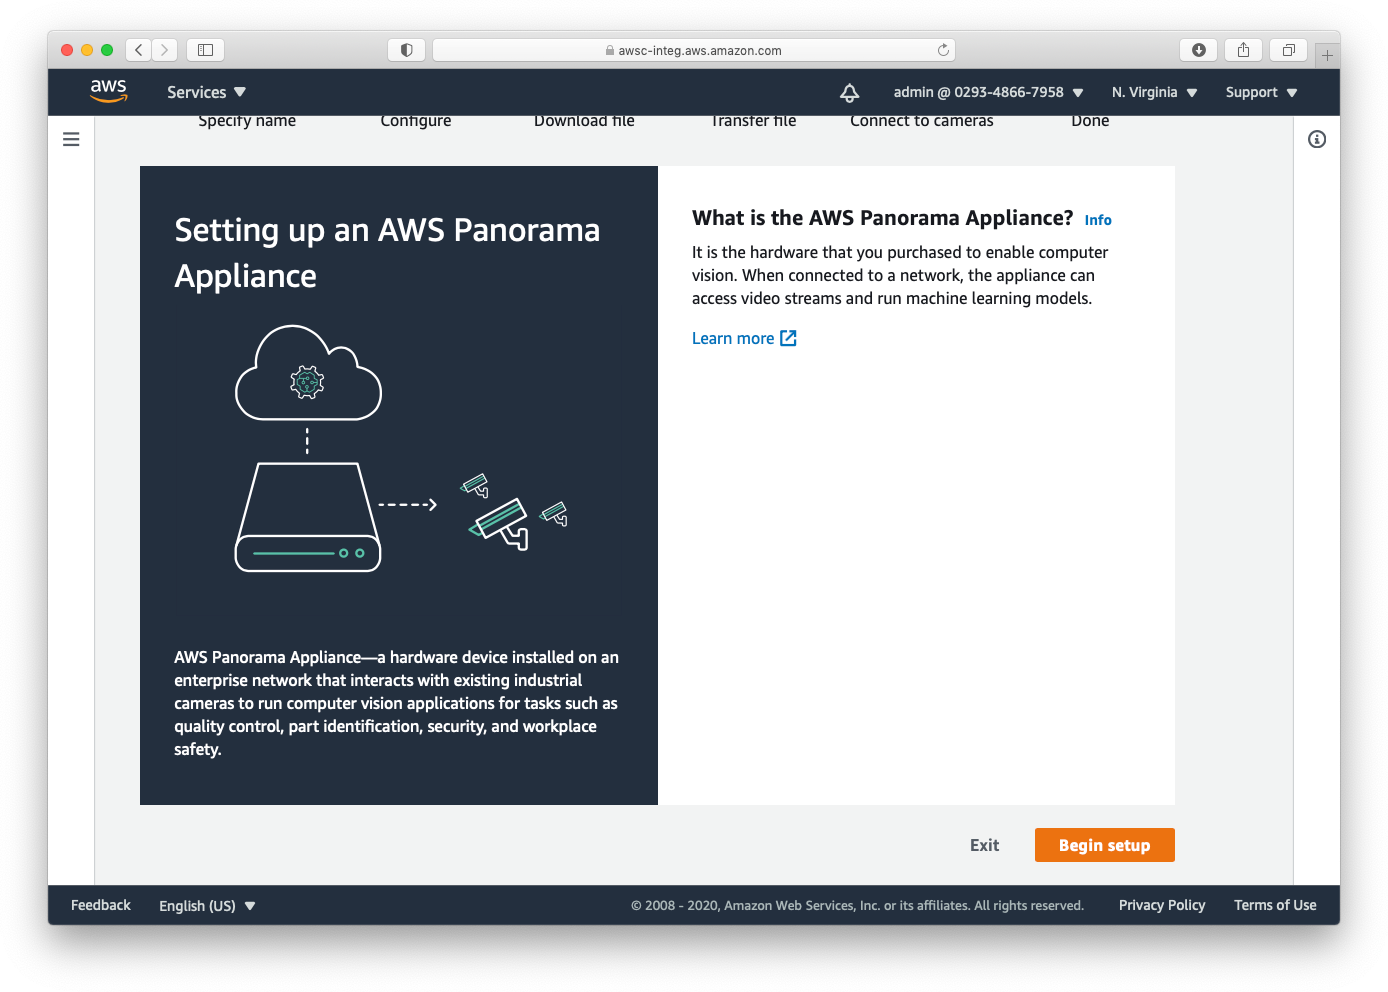Select the Specify name step
The height and width of the screenshot is (992, 1388).
click(247, 121)
